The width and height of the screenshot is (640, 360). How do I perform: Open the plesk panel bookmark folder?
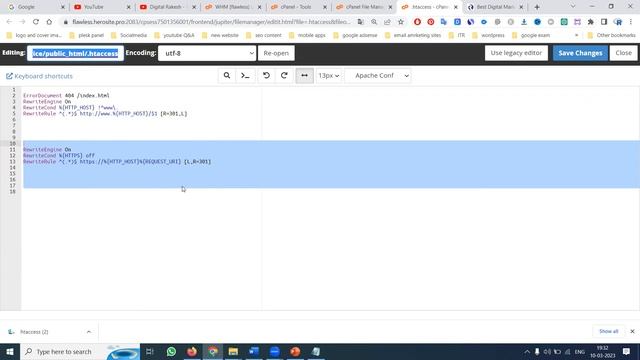[87, 35]
